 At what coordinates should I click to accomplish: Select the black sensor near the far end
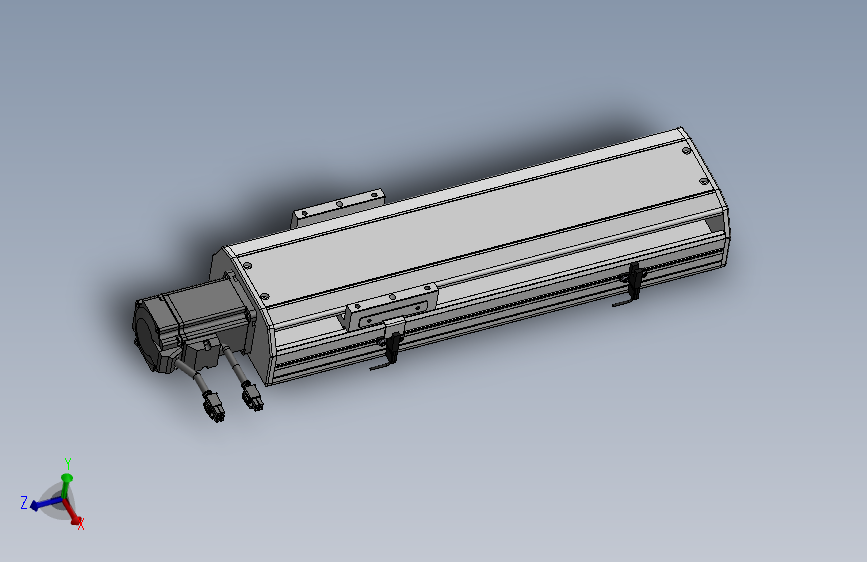coord(634,281)
